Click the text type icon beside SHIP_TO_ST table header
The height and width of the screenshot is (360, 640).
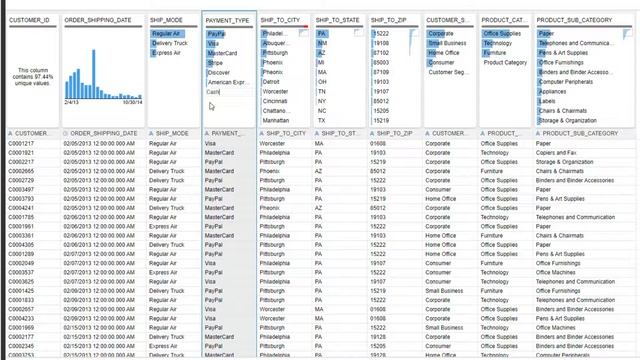point(317,133)
